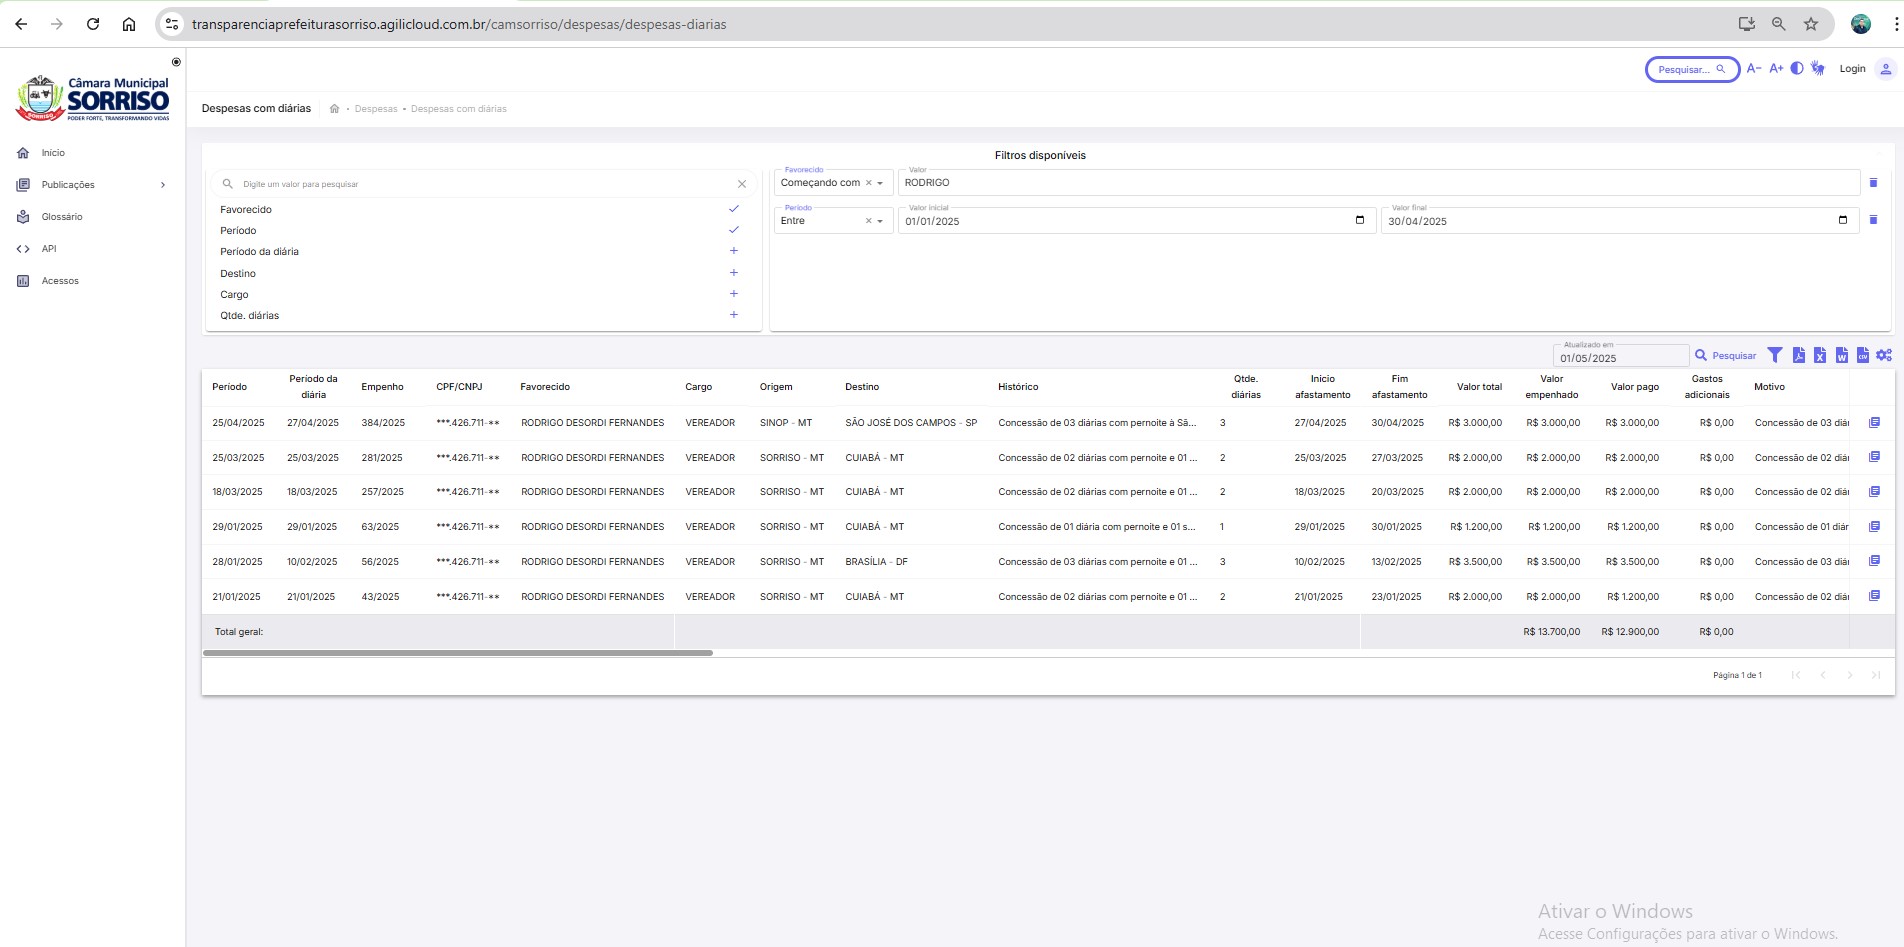Click the table's horizontal scrollbar
Viewport: 1904px width, 947px height.
click(x=458, y=653)
